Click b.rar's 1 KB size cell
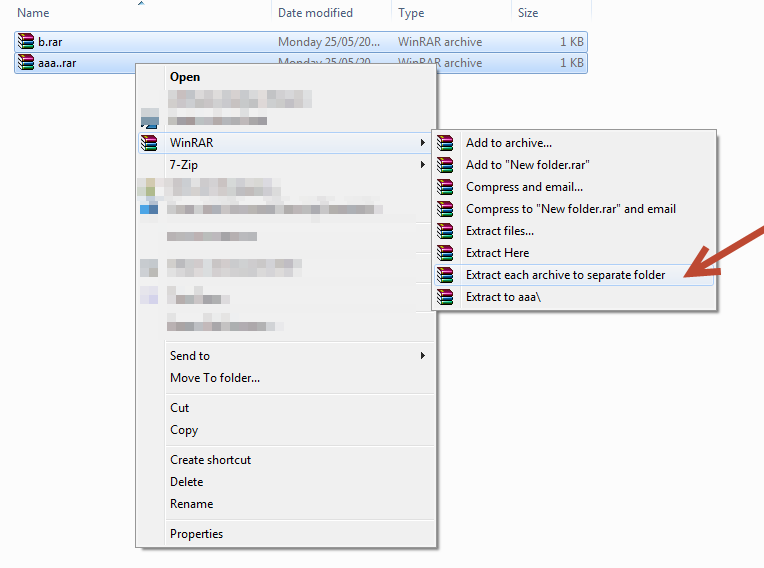Screen dimensions: 764x568 tap(572, 42)
